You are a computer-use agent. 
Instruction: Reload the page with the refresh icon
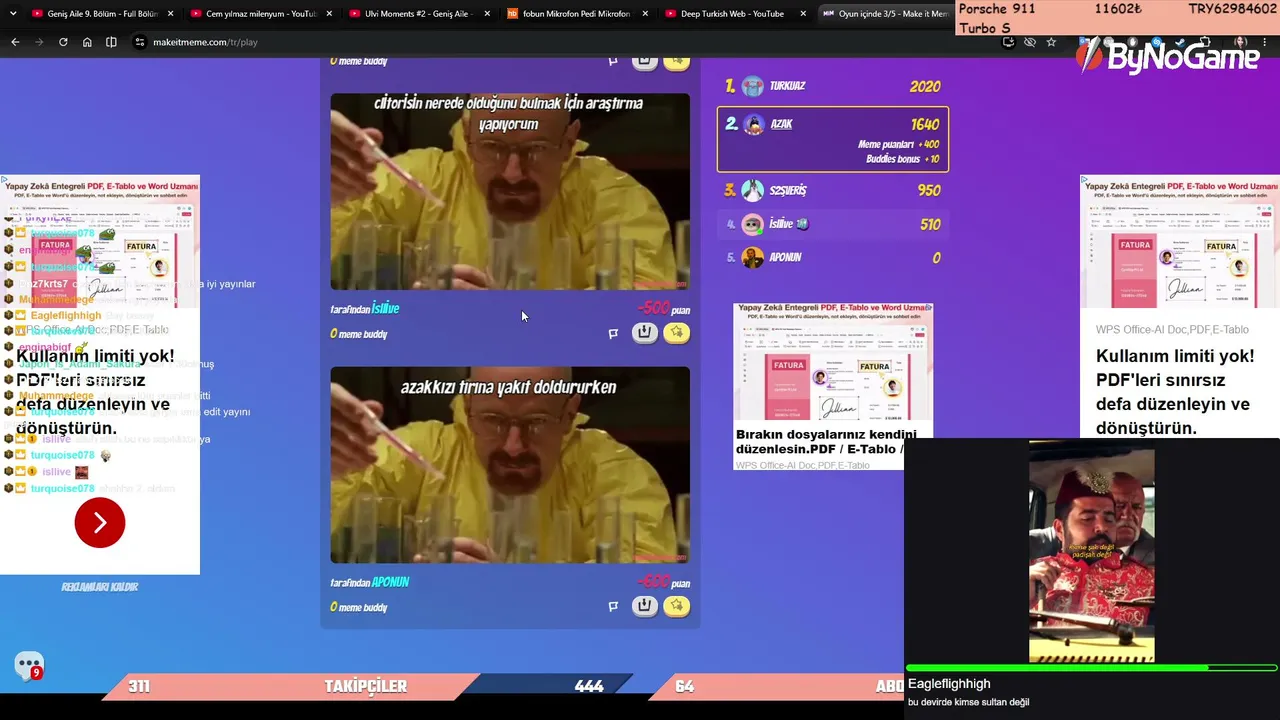click(63, 42)
